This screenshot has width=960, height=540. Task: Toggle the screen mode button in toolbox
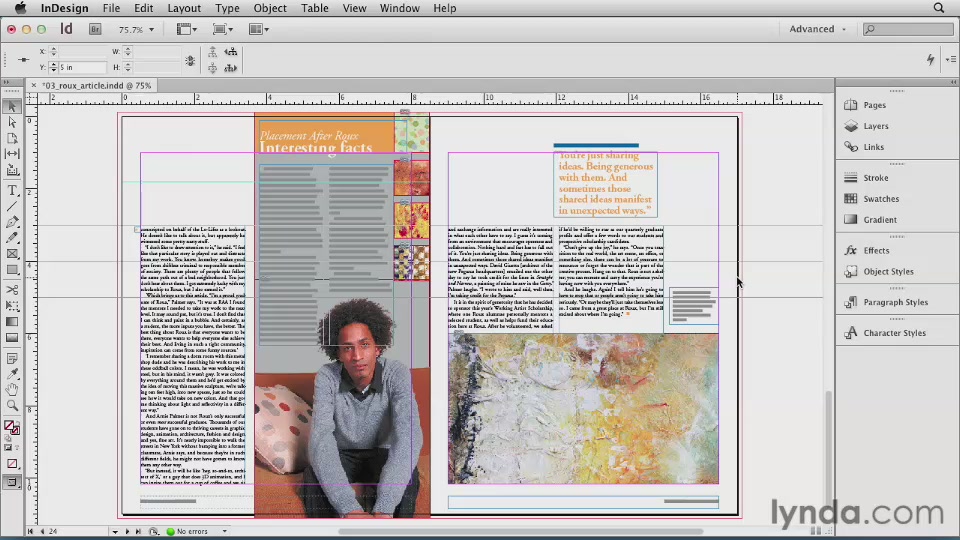12,482
